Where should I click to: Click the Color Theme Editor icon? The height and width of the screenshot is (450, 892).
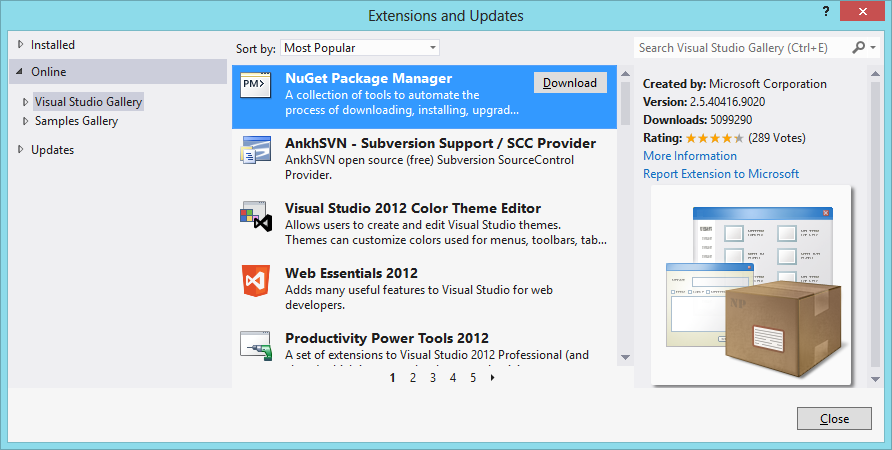tap(256, 216)
